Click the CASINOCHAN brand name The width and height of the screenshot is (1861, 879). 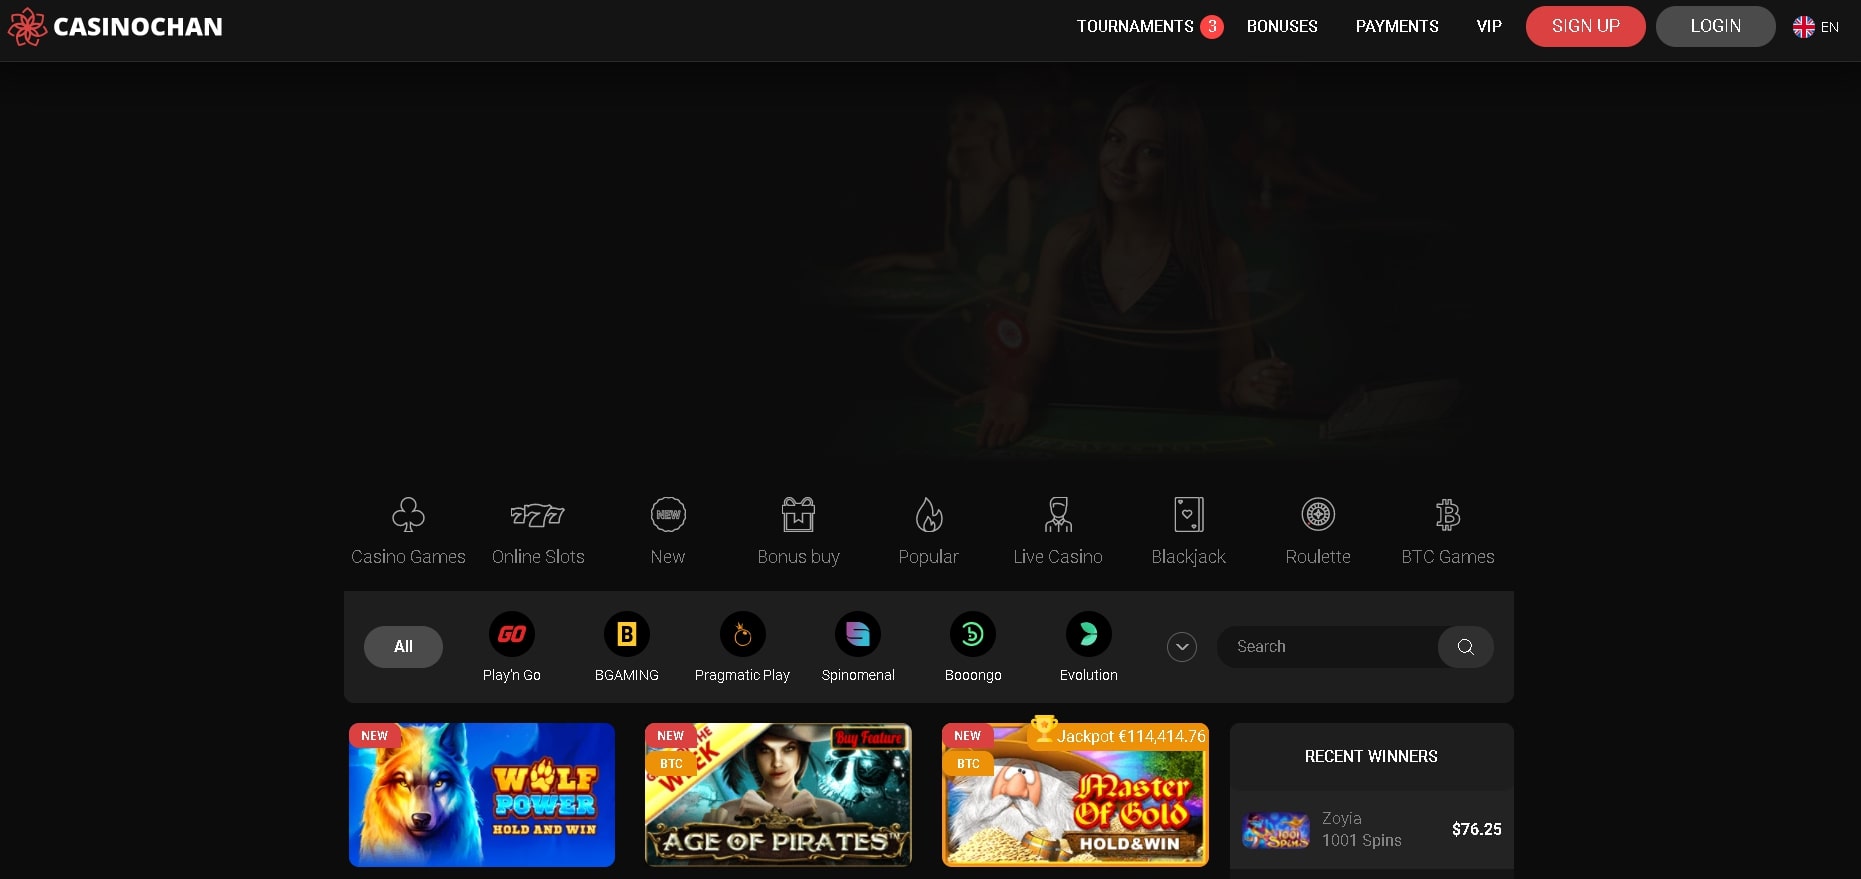[138, 27]
